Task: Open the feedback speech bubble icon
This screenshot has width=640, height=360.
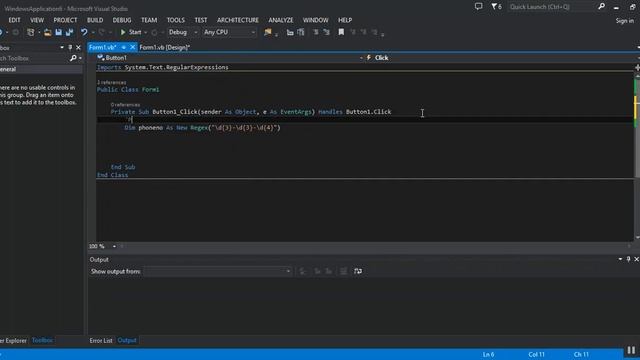Action: pyautogui.click(x=478, y=7)
